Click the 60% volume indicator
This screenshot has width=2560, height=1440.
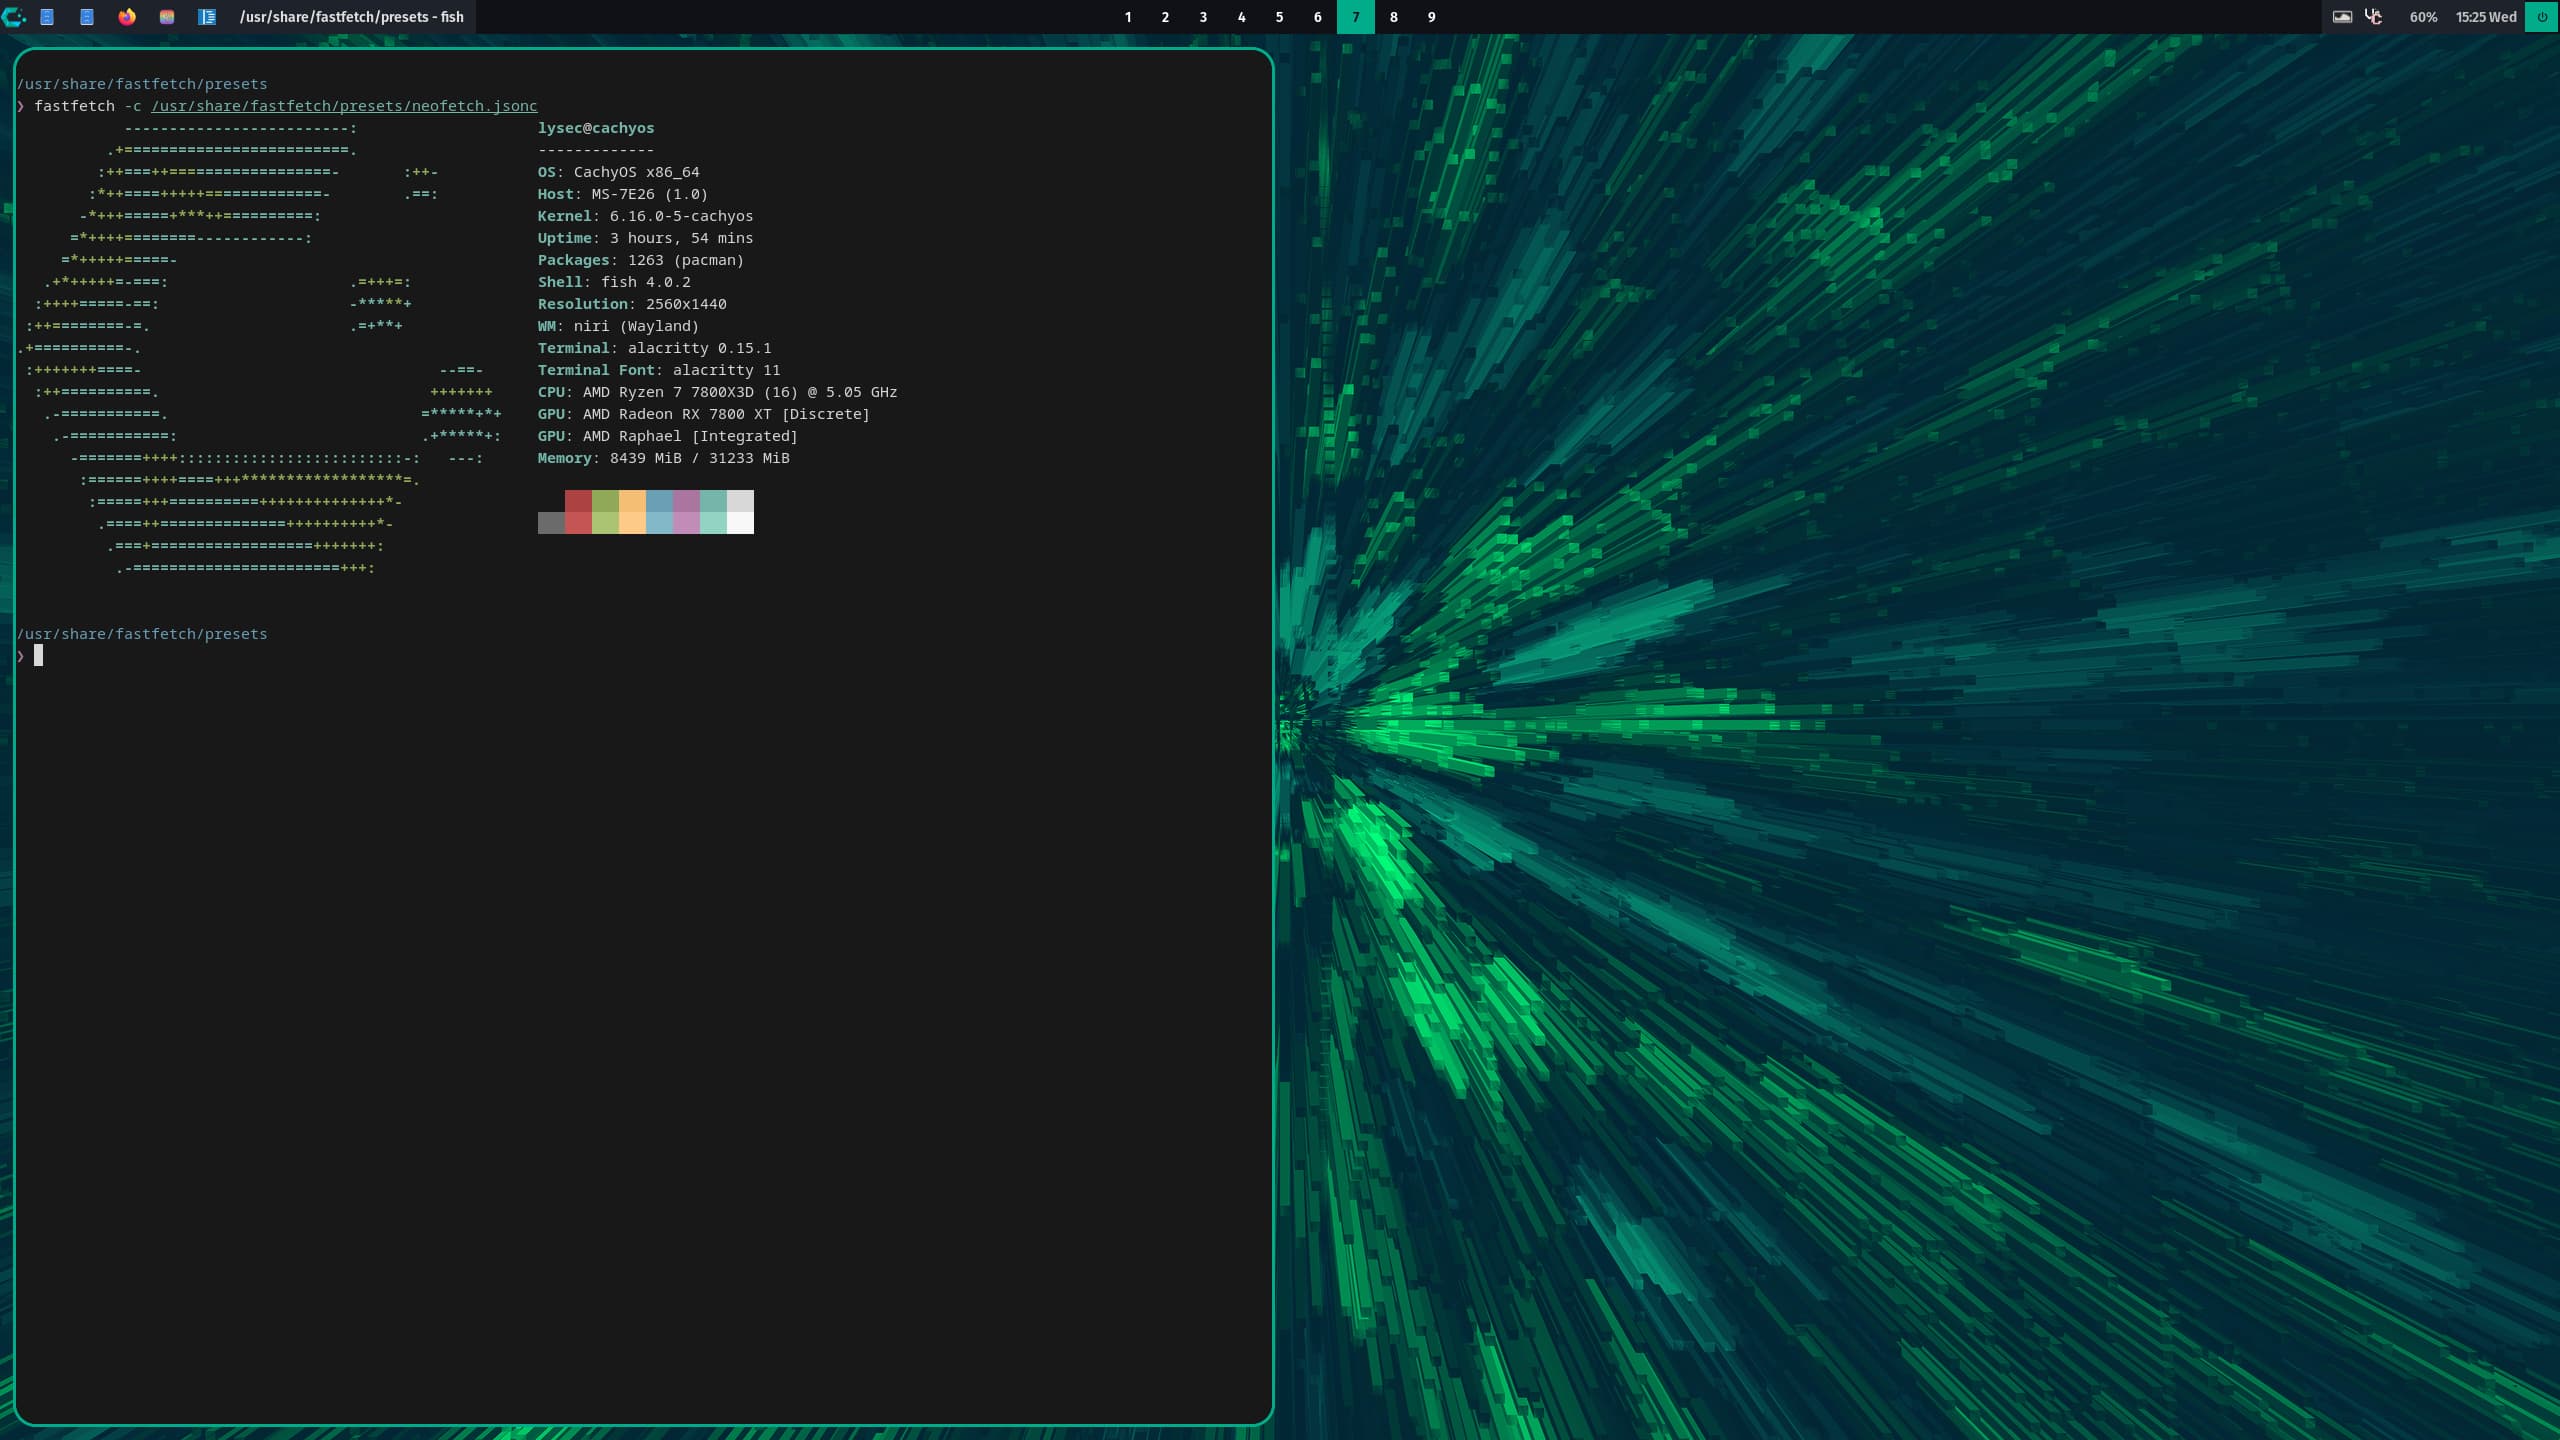pos(2423,17)
